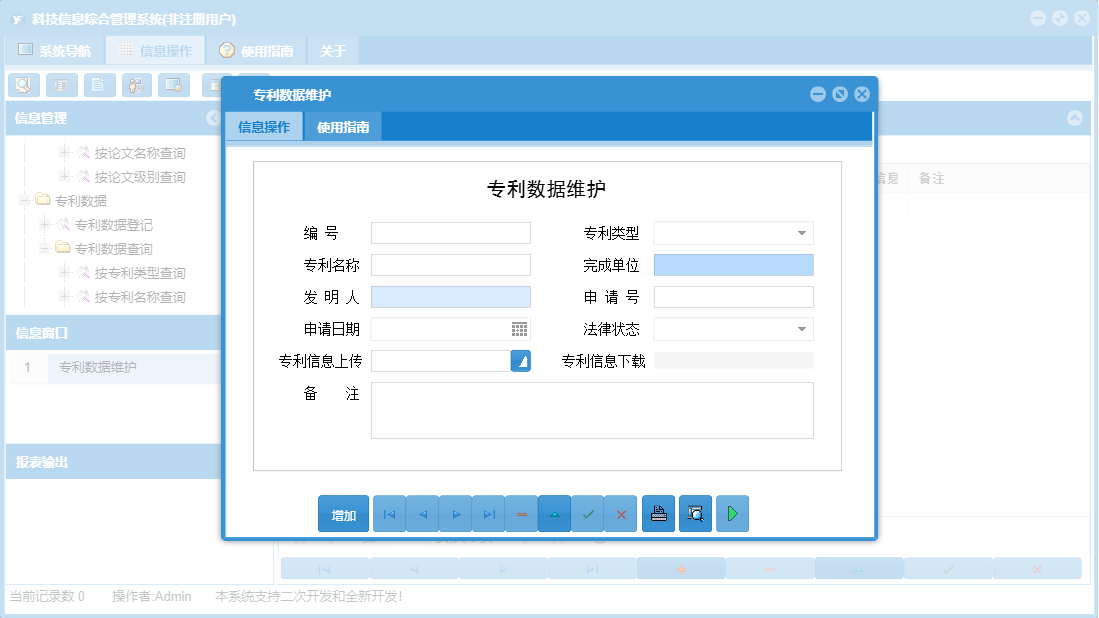Image resolution: width=1099 pixels, height=618 pixels.
Task: Jump to last record with the navigation arrow
Action: [x=489, y=513]
